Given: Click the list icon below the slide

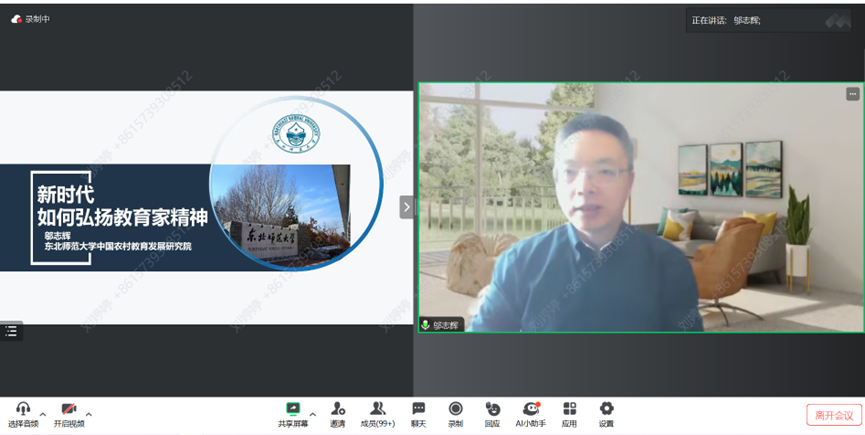Looking at the screenshot, I should click(x=11, y=331).
